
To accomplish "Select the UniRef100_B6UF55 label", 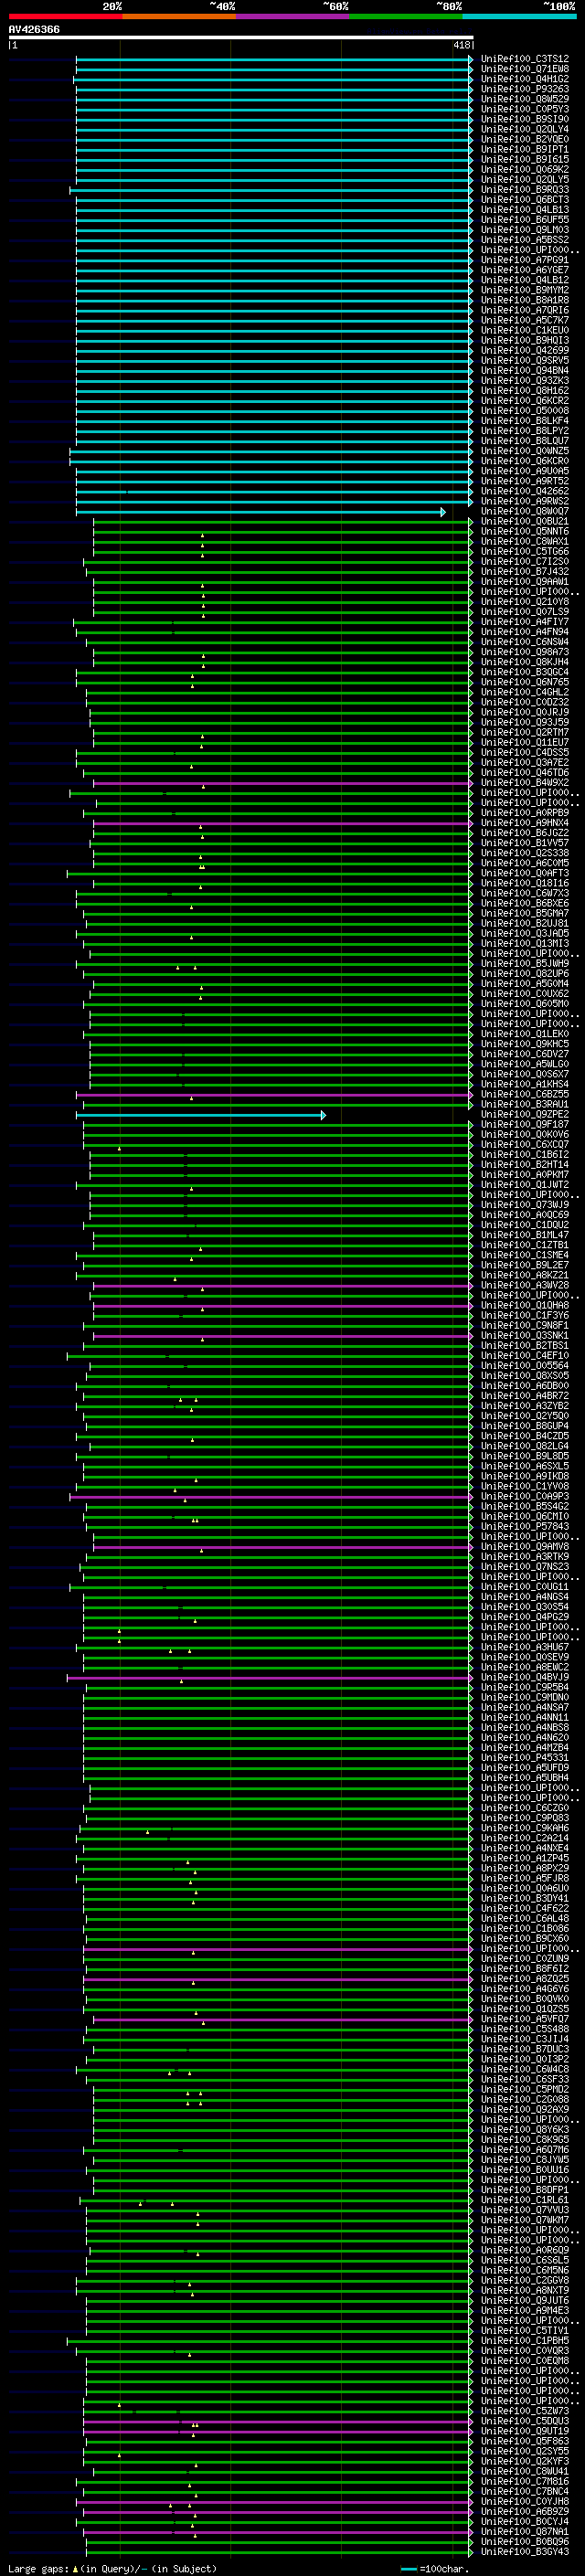I will (x=524, y=220).
